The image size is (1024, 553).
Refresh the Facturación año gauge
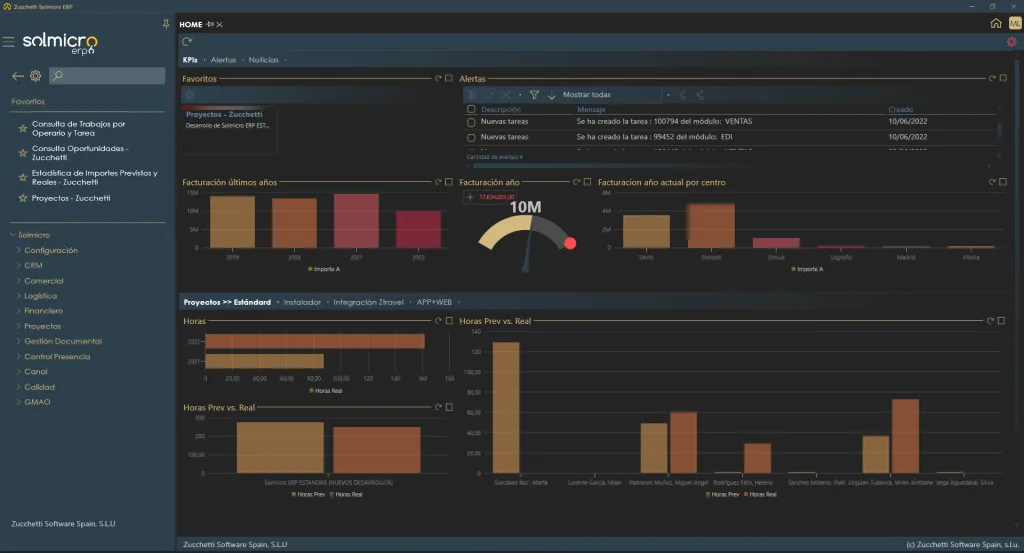click(577, 182)
